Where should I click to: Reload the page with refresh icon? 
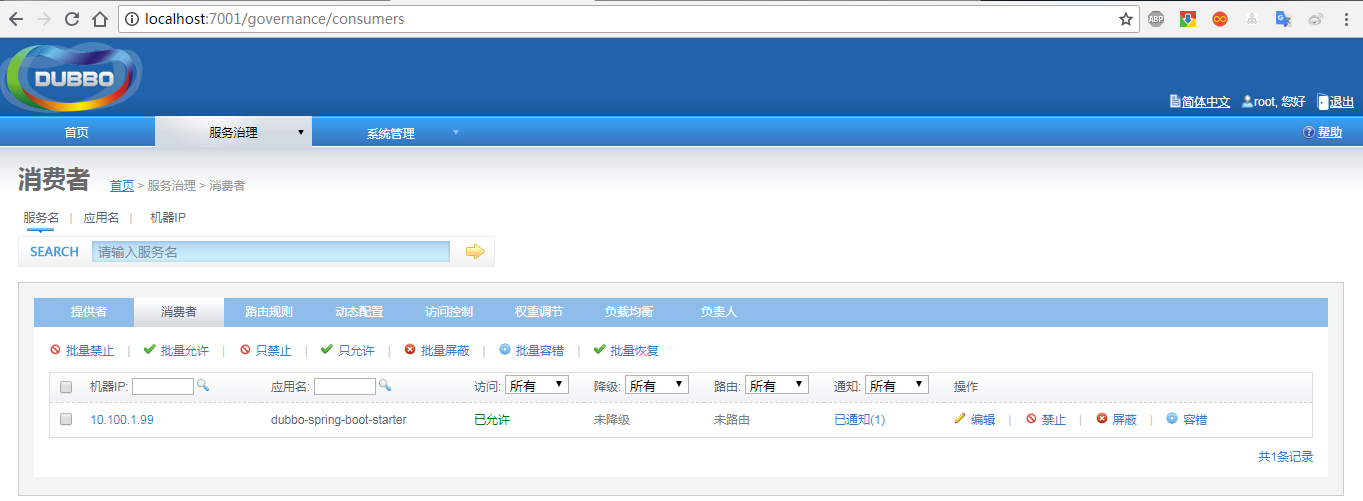[x=72, y=19]
